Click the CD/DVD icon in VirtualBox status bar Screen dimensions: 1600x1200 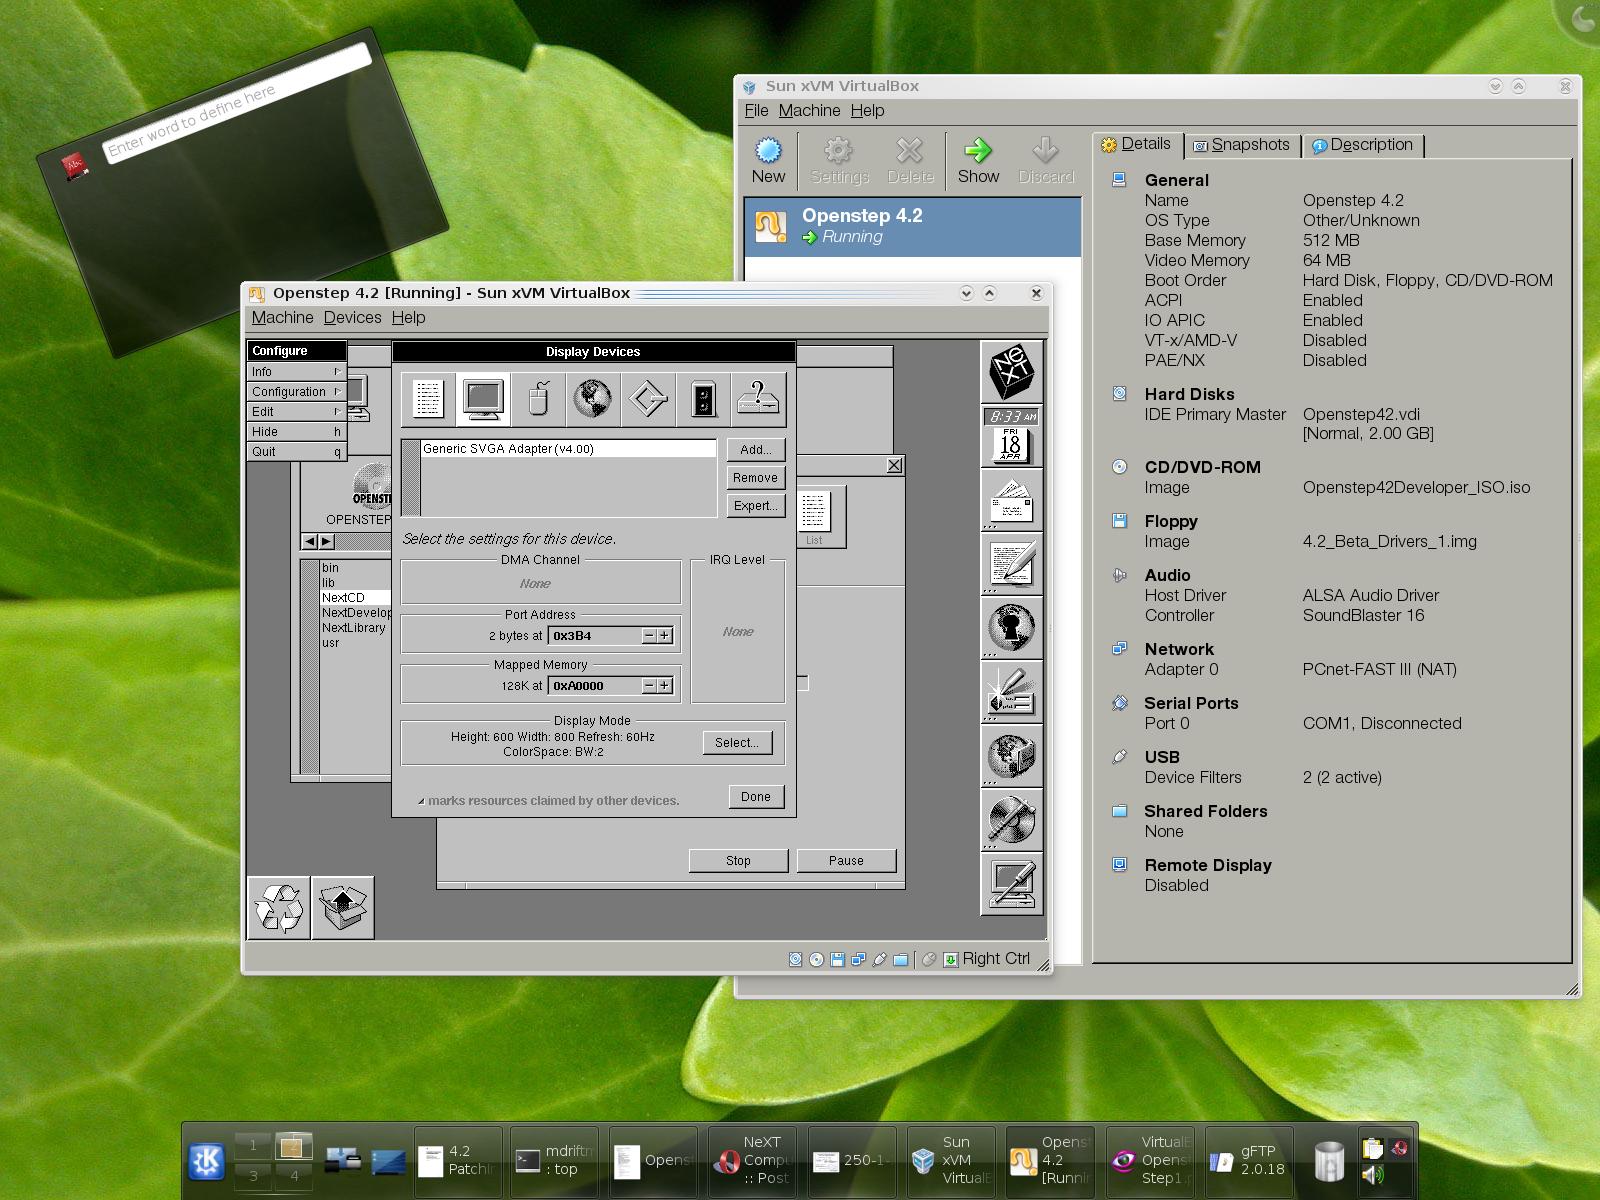815,959
